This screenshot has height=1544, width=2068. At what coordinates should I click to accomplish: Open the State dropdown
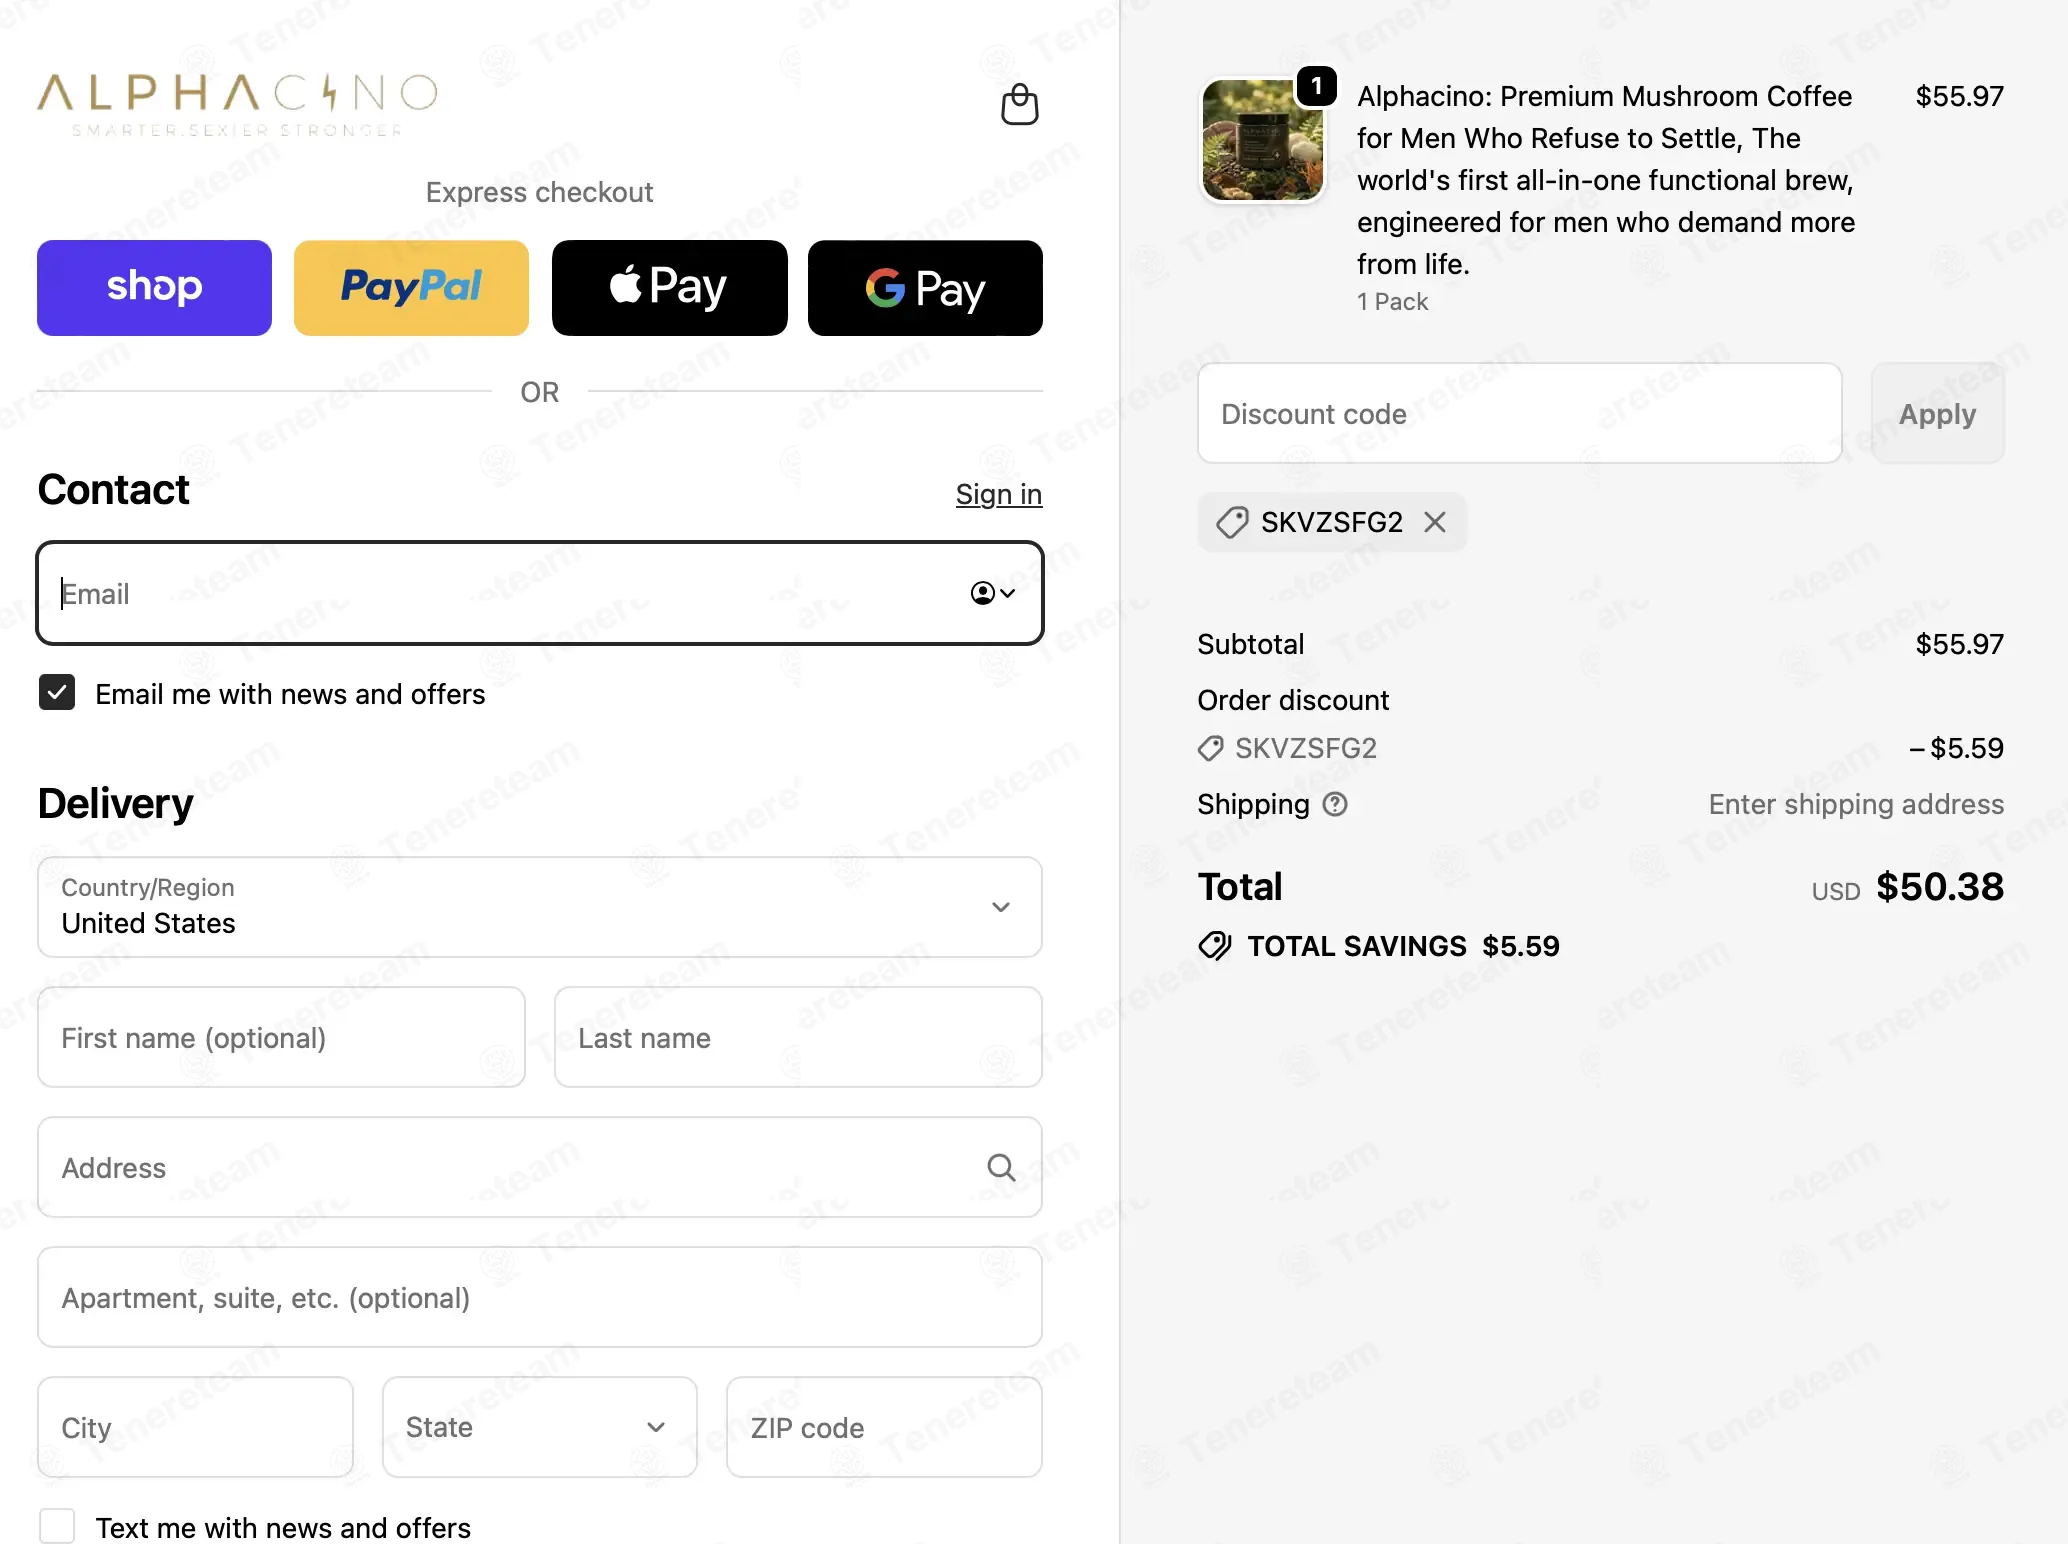click(x=539, y=1427)
